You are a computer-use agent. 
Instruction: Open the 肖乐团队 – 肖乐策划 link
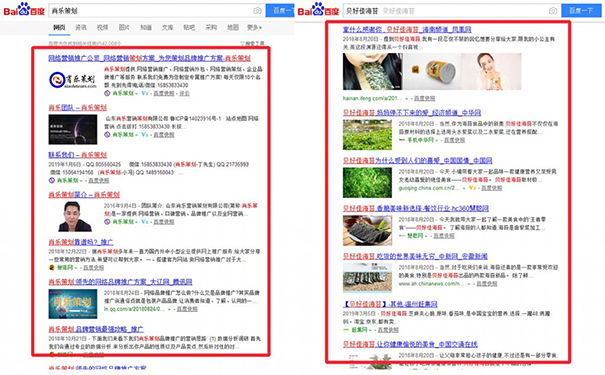click(x=78, y=107)
